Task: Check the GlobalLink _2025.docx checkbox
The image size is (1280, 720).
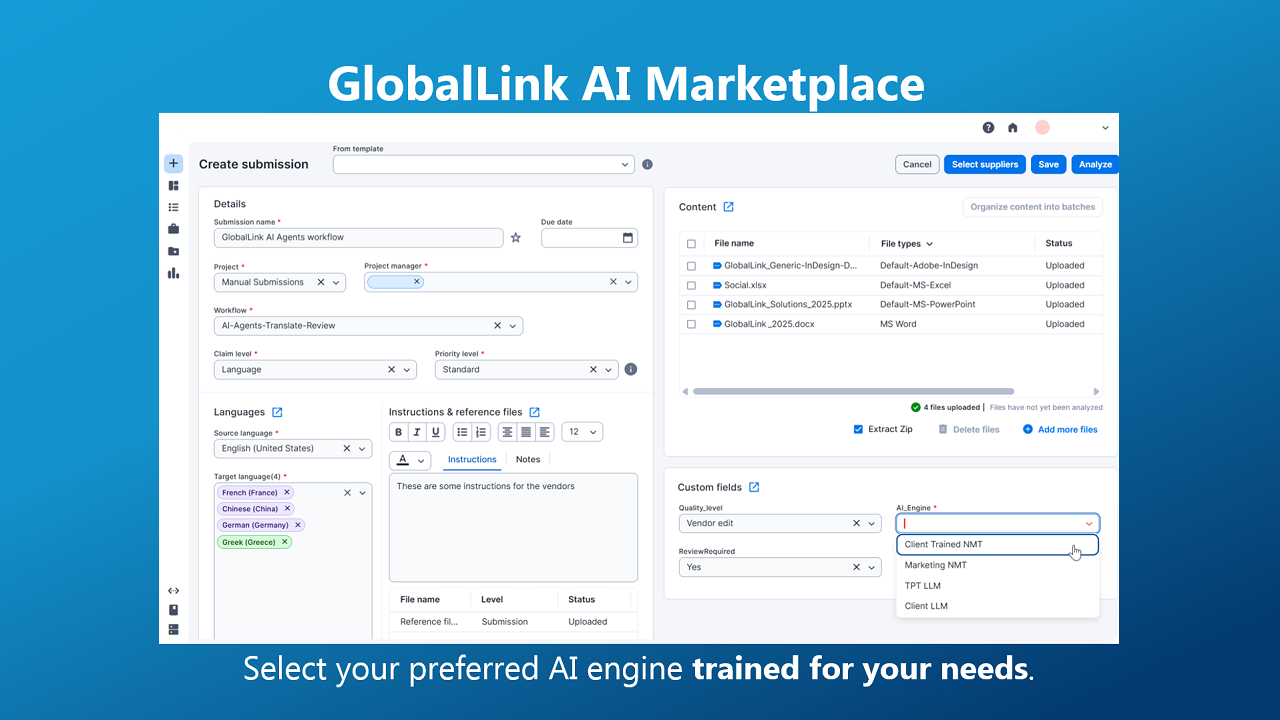Action: (691, 324)
